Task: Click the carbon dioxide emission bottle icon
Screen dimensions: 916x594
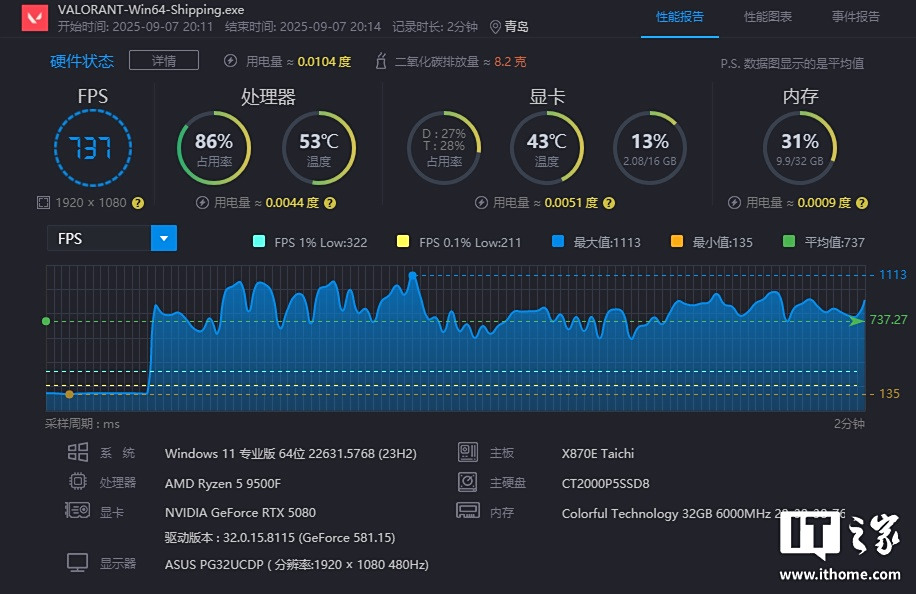Action: click(x=380, y=61)
